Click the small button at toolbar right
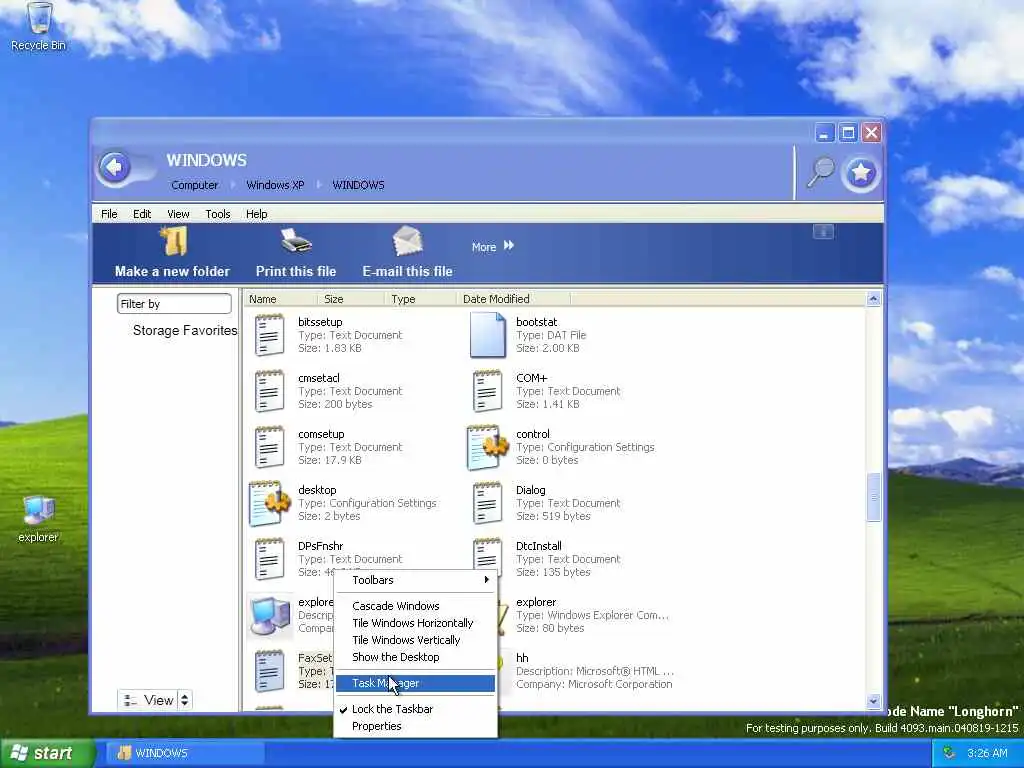 click(x=823, y=232)
